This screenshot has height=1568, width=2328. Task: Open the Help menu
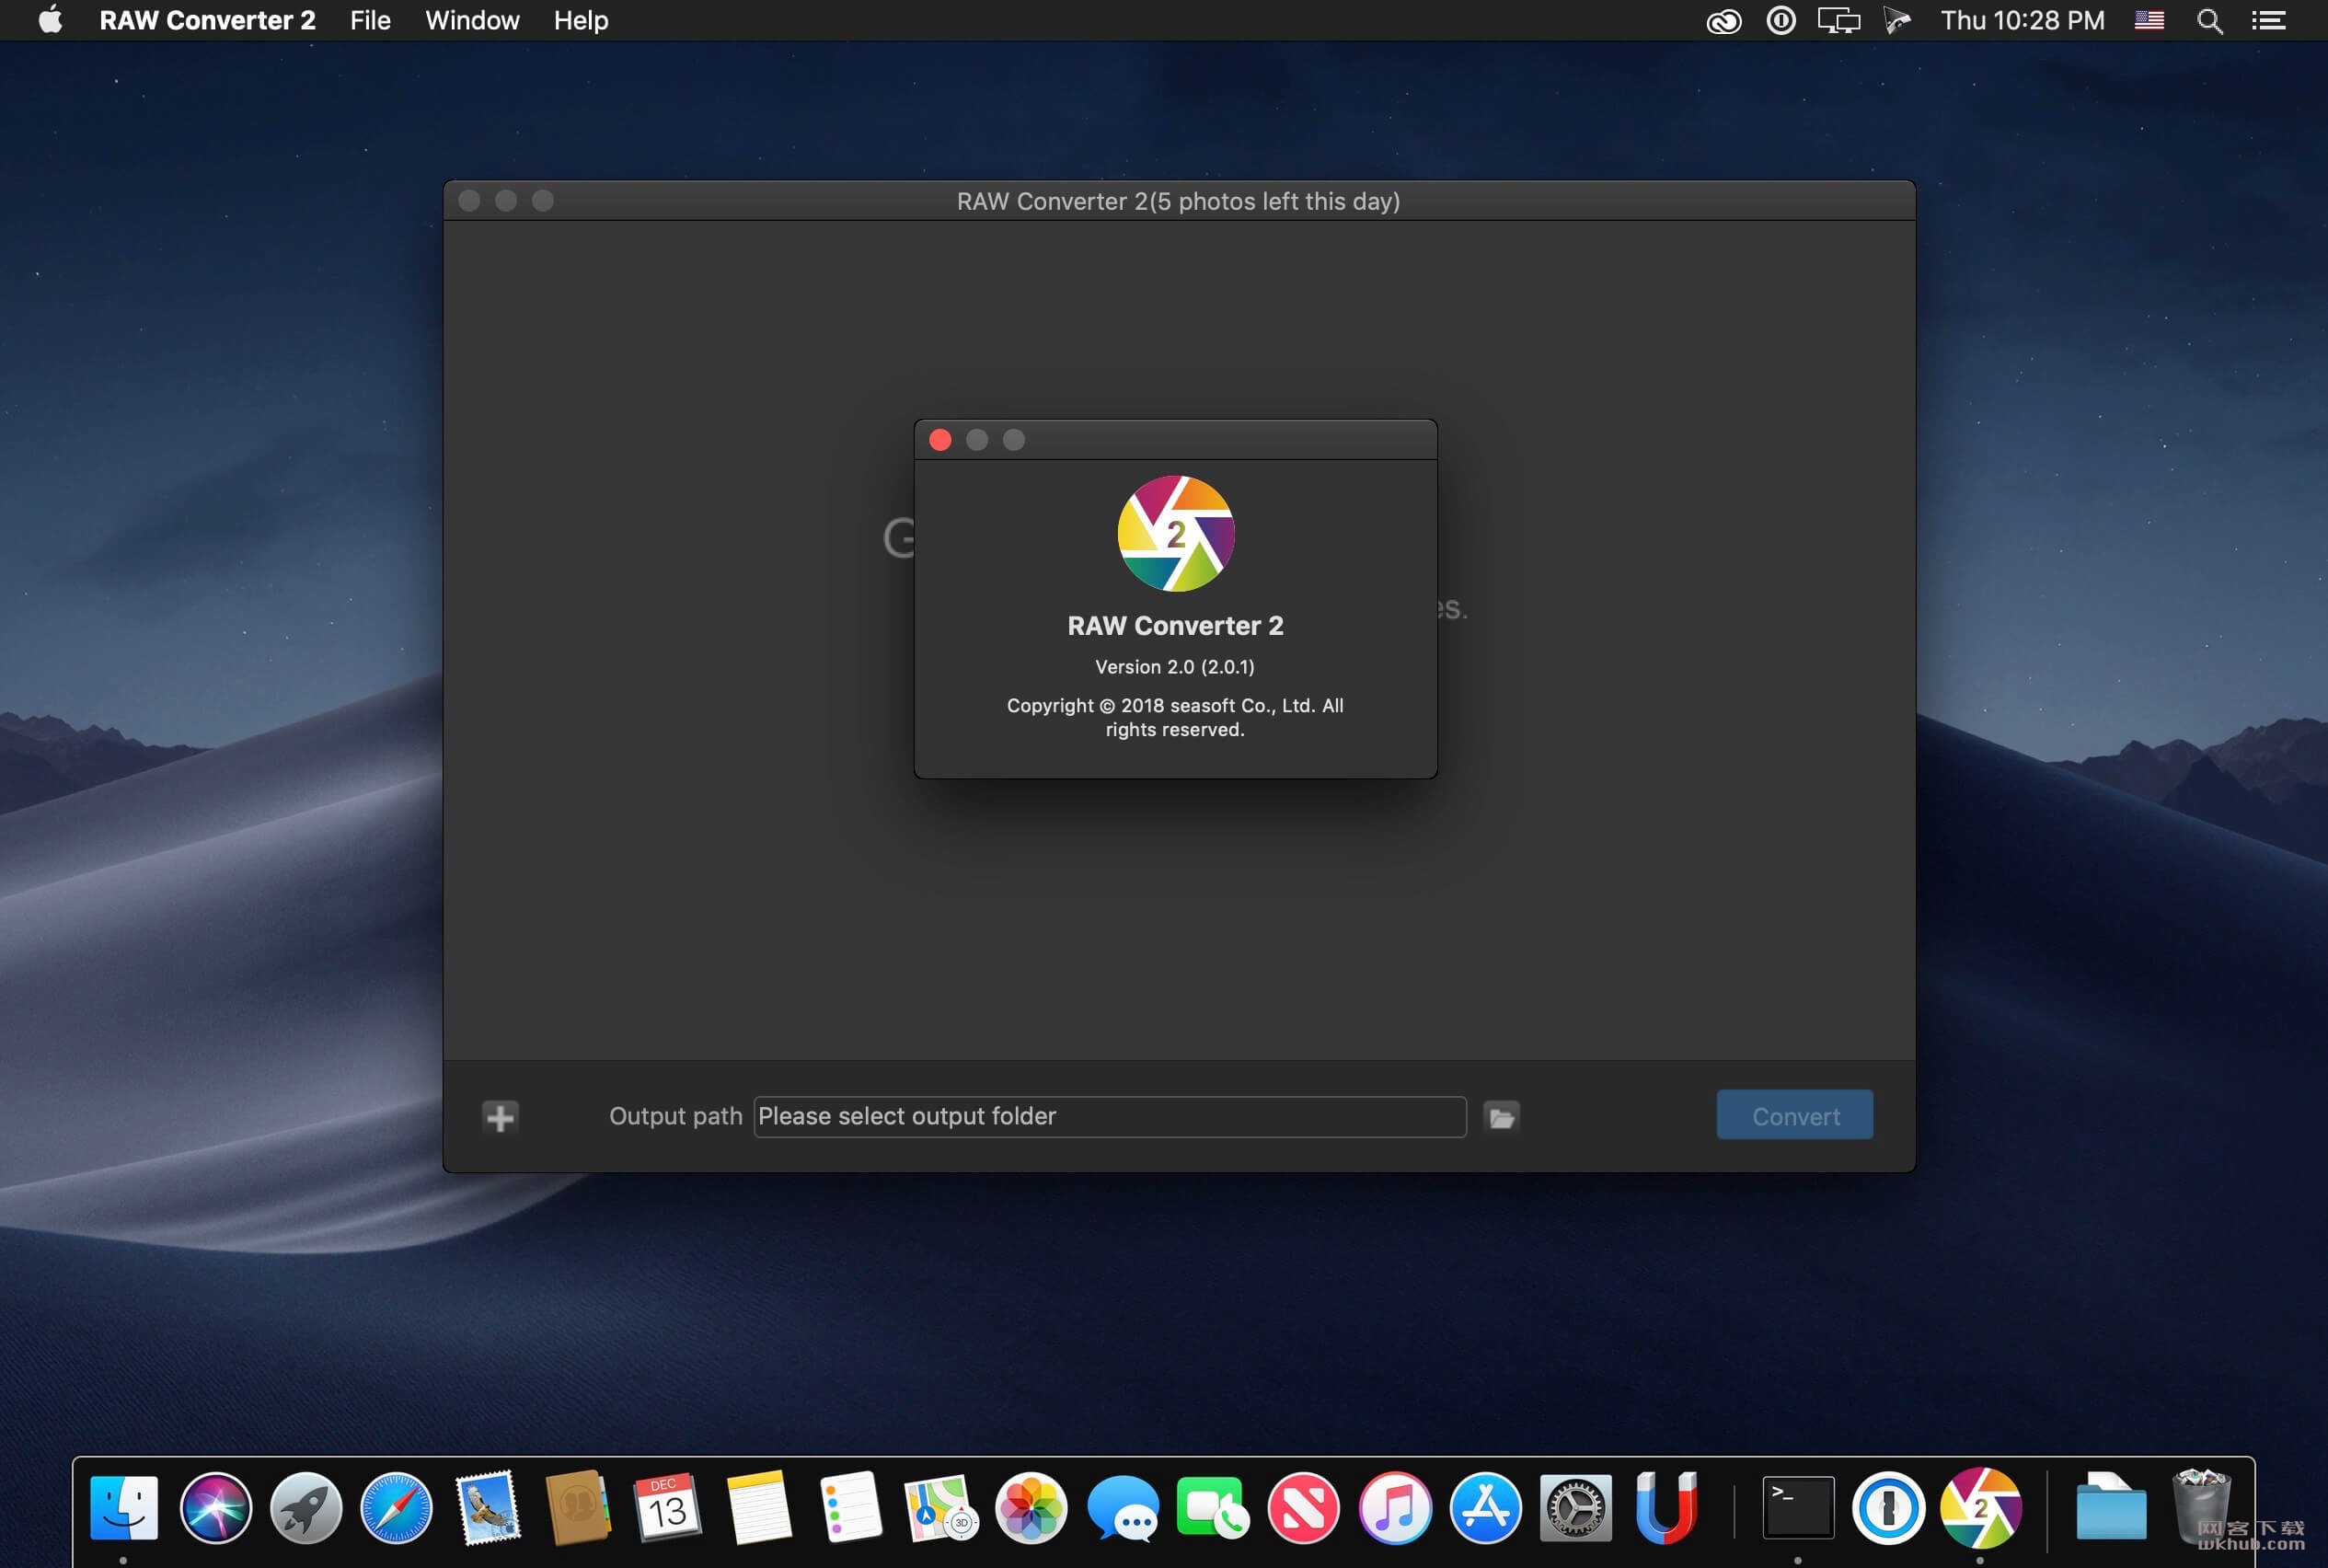pos(581,20)
